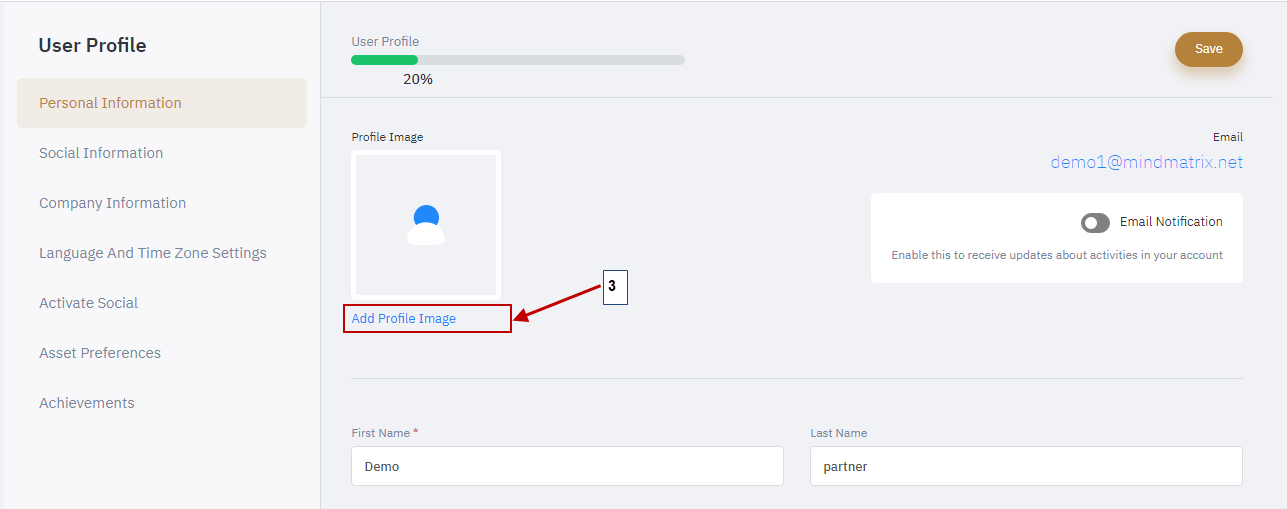The width and height of the screenshot is (1287, 509).
Task: Click the Email Notification label text
Action: click(x=1171, y=222)
